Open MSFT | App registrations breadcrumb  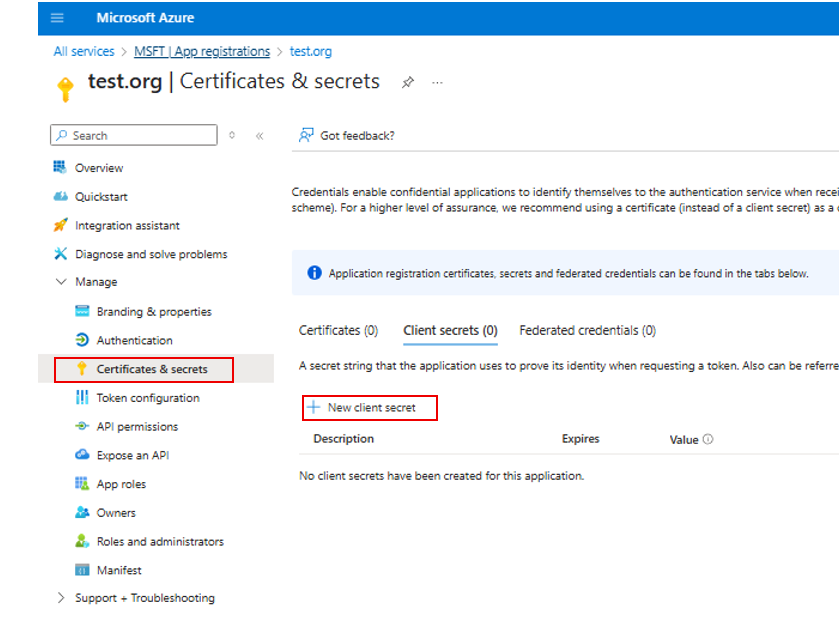pyautogui.click(x=202, y=51)
